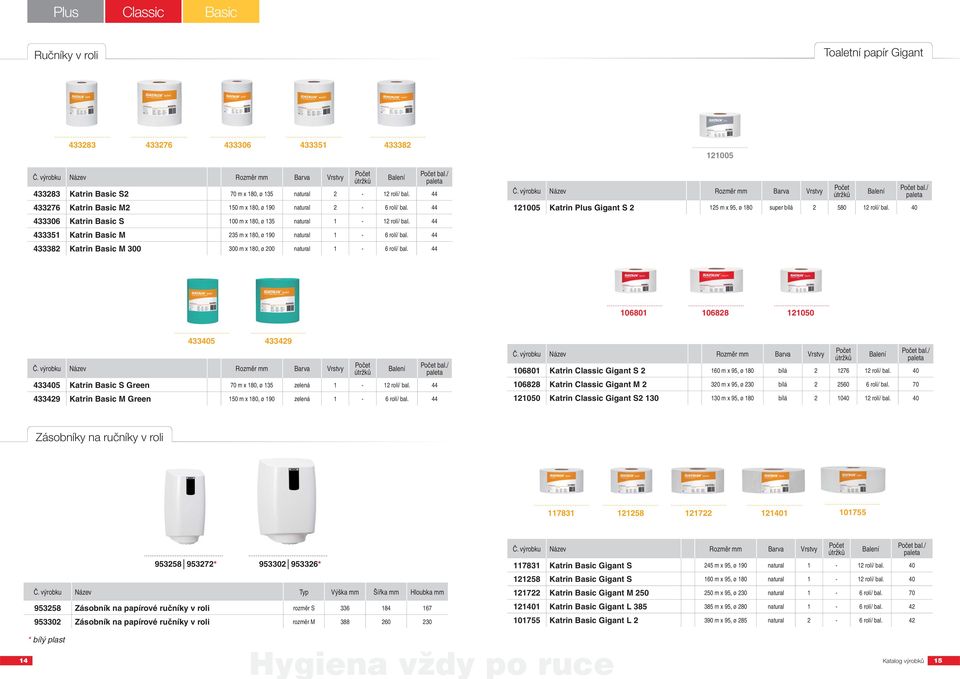Open the Toaletní papír Gigant section tab

[873, 53]
